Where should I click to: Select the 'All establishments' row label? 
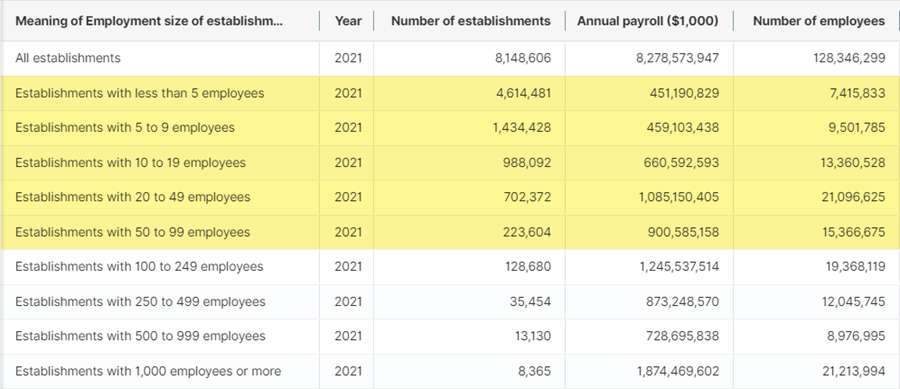(x=68, y=58)
